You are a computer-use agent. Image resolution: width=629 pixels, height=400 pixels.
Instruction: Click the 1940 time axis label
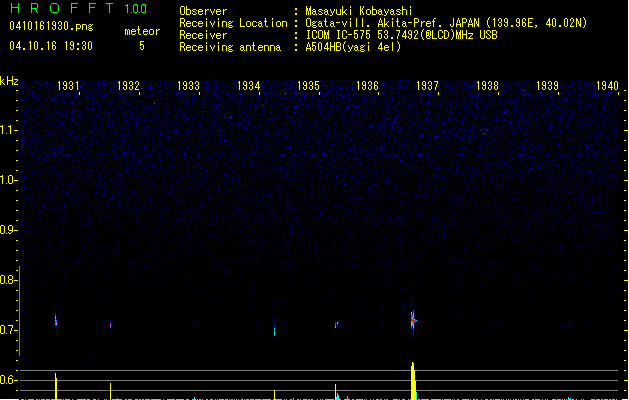point(607,86)
